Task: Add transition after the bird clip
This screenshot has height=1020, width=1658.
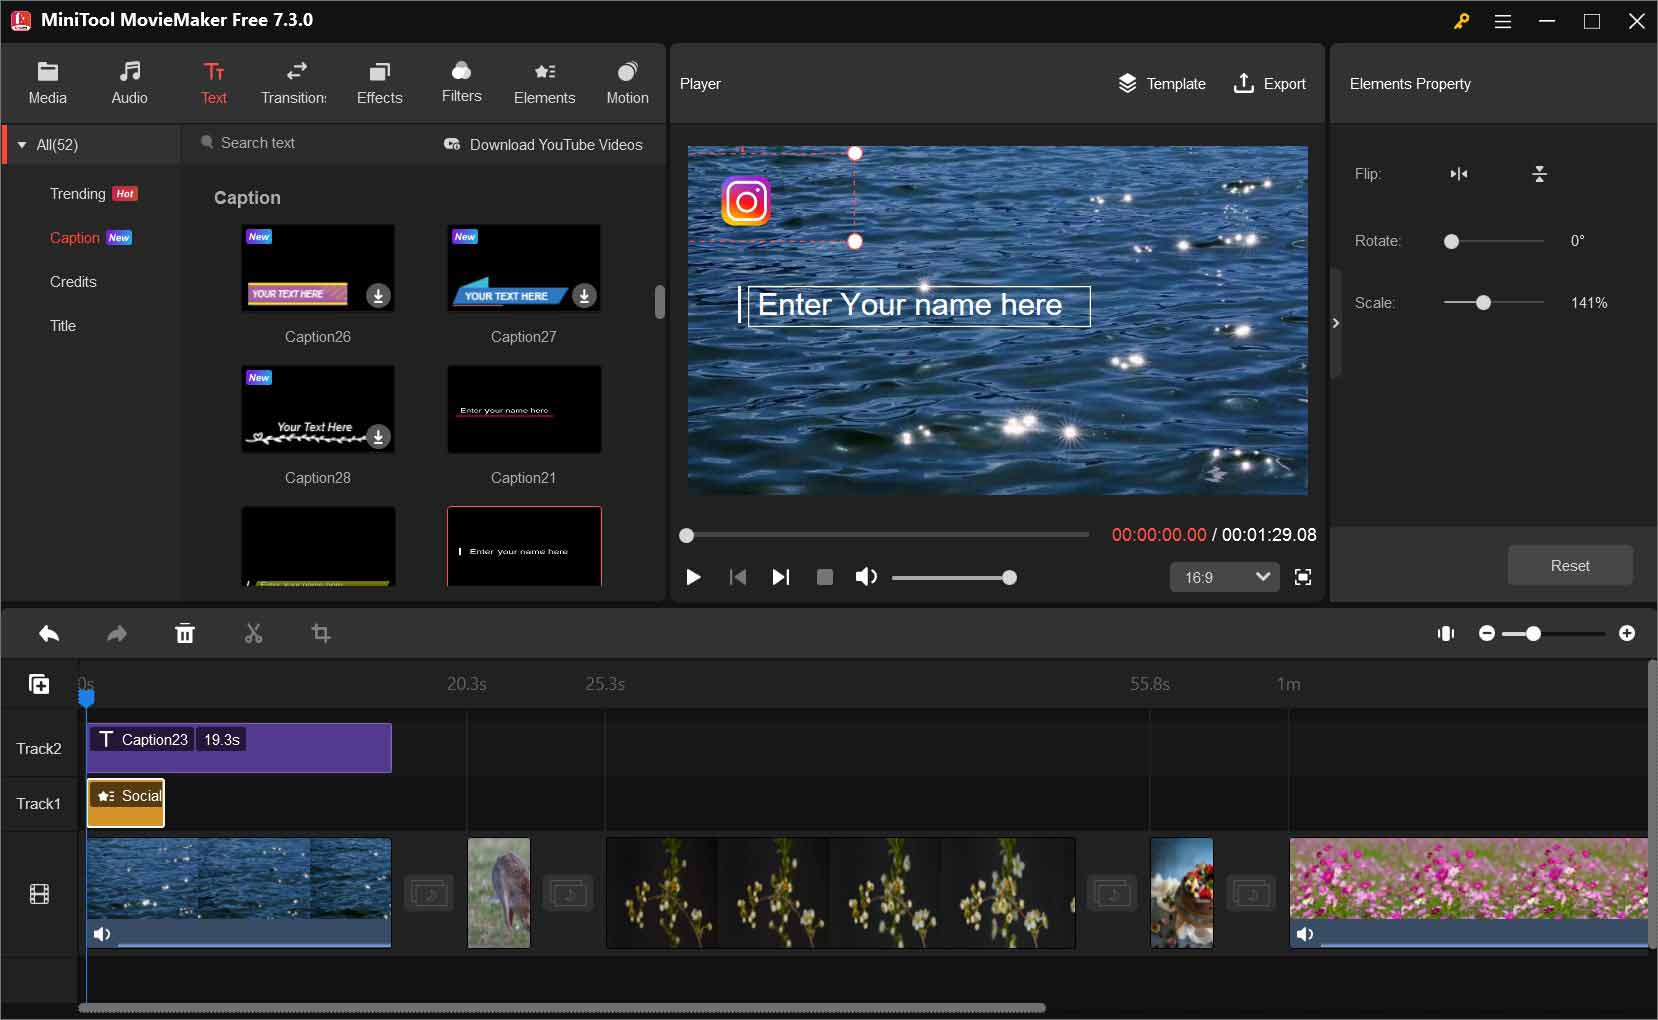Action: coord(568,893)
